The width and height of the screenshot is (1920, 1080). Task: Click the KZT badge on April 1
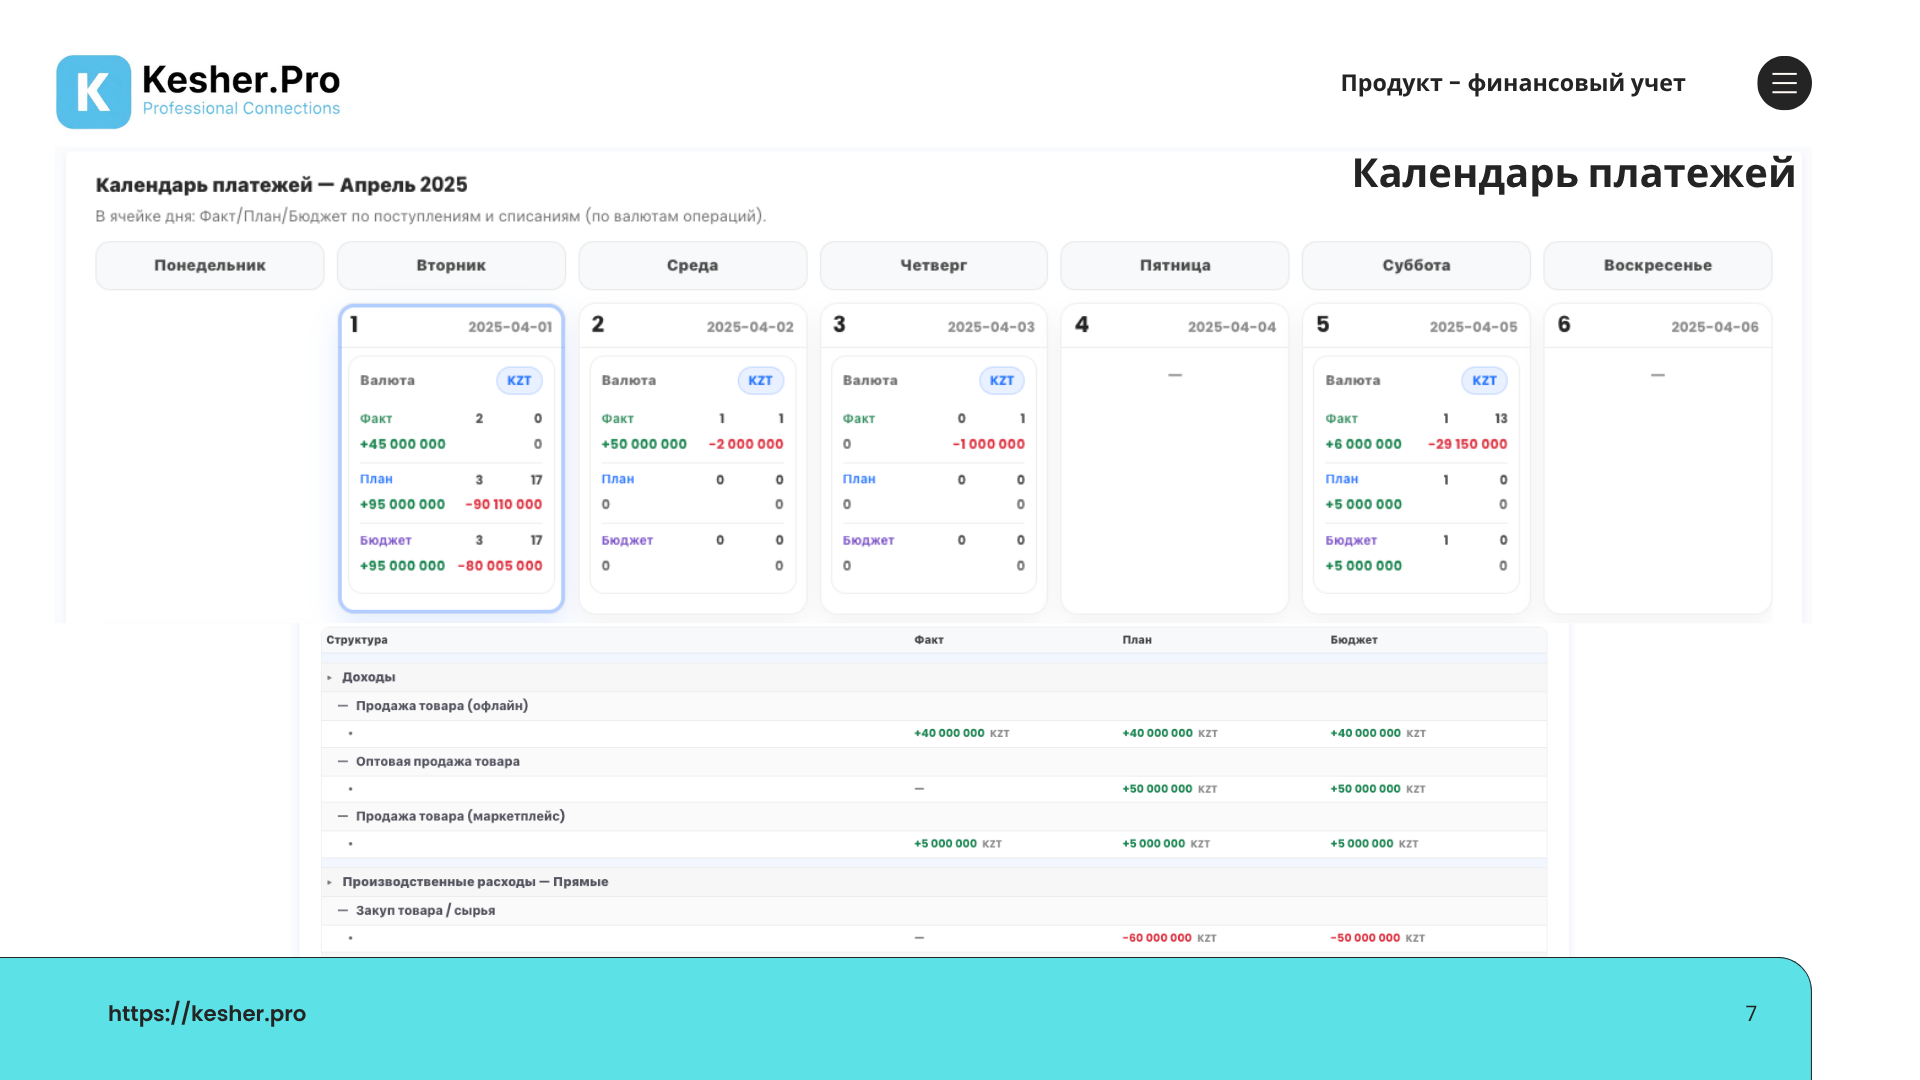519,381
